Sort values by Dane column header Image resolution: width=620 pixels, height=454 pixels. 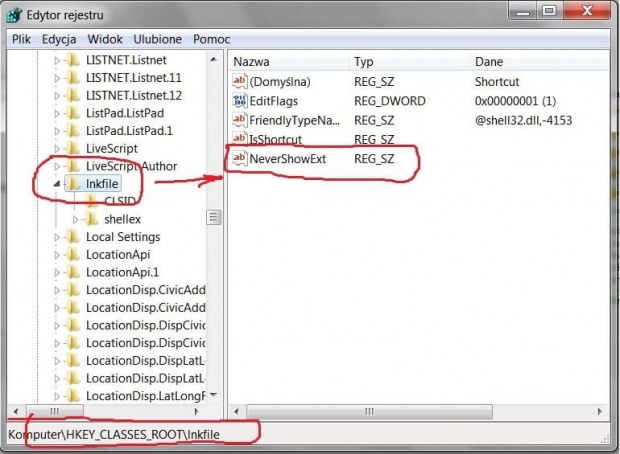540,61
